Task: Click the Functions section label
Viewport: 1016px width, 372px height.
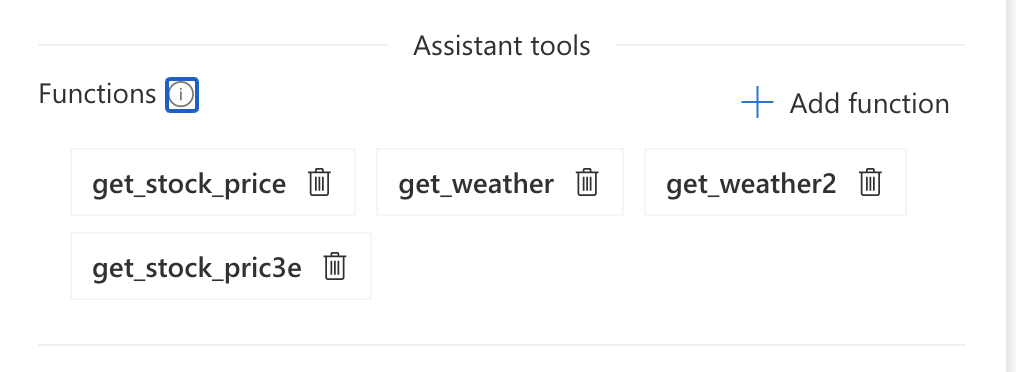Action: pyautogui.click(x=97, y=95)
